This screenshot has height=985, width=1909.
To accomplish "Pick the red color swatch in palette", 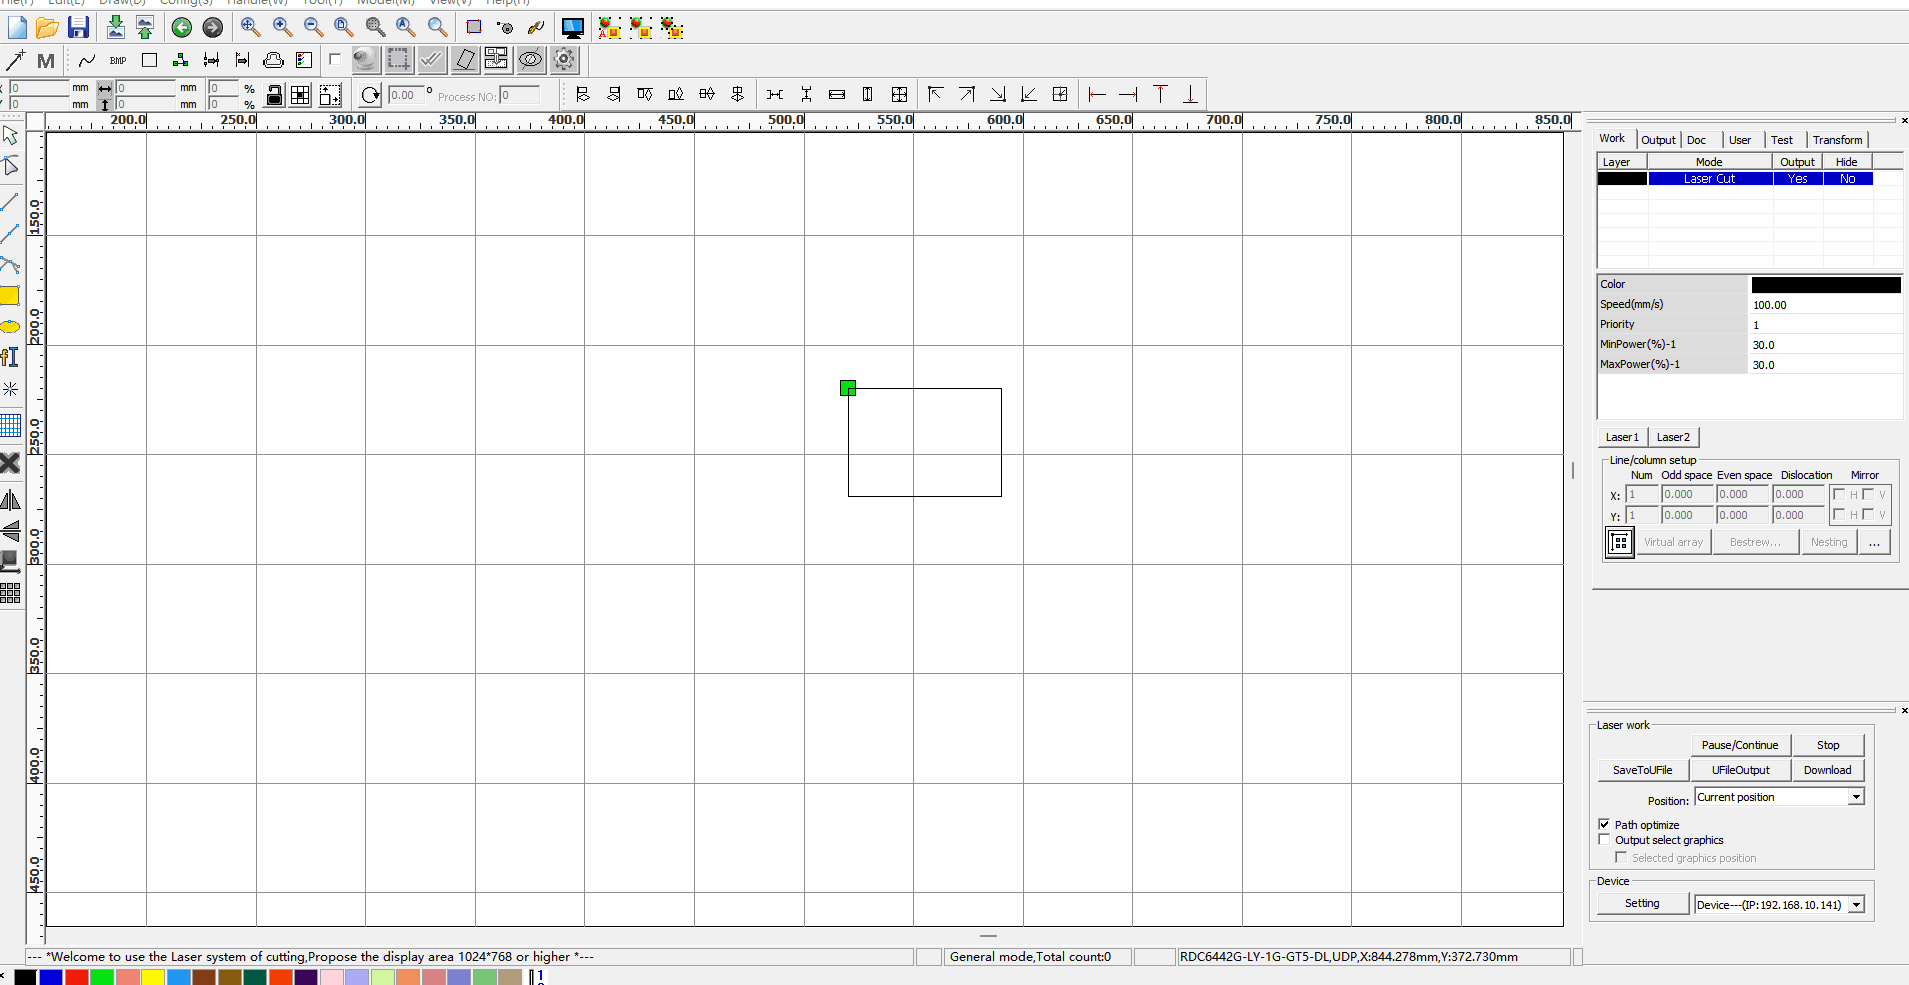I will coord(76,977).
